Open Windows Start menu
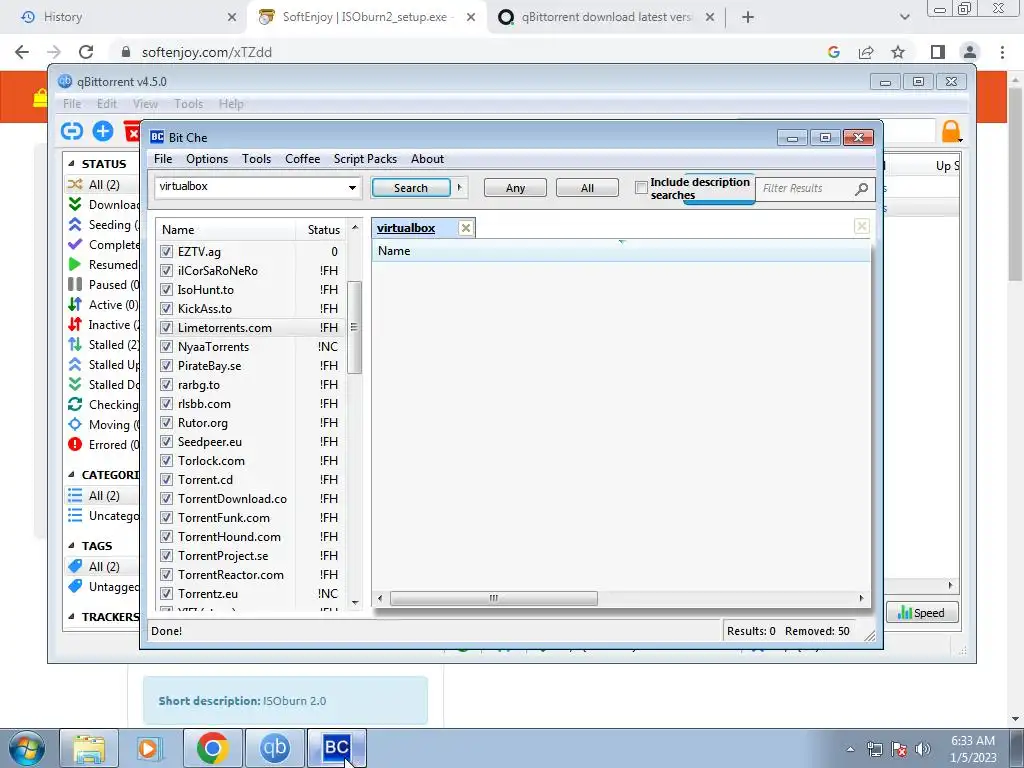1024x768 pixels. click(26, 748)
